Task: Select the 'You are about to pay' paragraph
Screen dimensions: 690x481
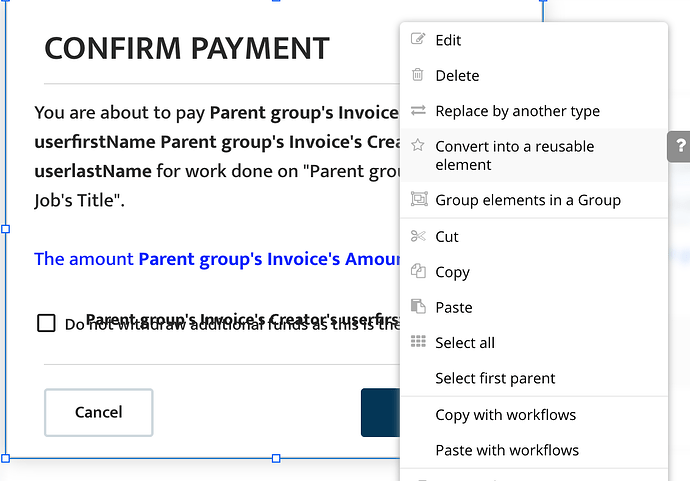Action: click(x=217, y=156)
